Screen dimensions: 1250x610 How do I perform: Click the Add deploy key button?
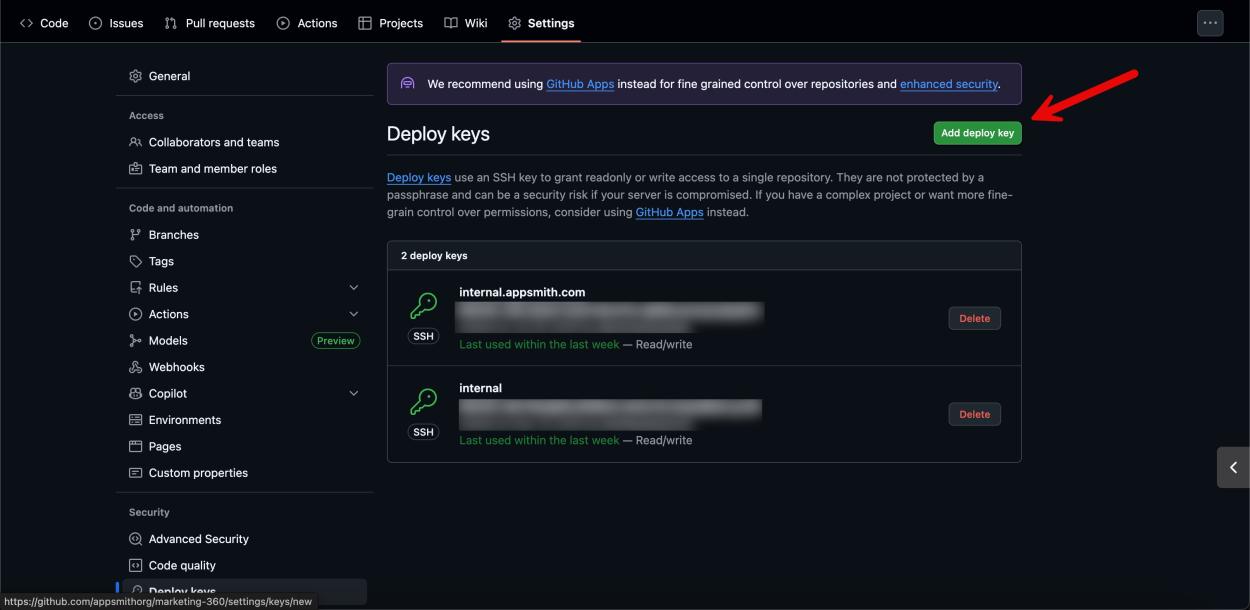click(977, 132)
